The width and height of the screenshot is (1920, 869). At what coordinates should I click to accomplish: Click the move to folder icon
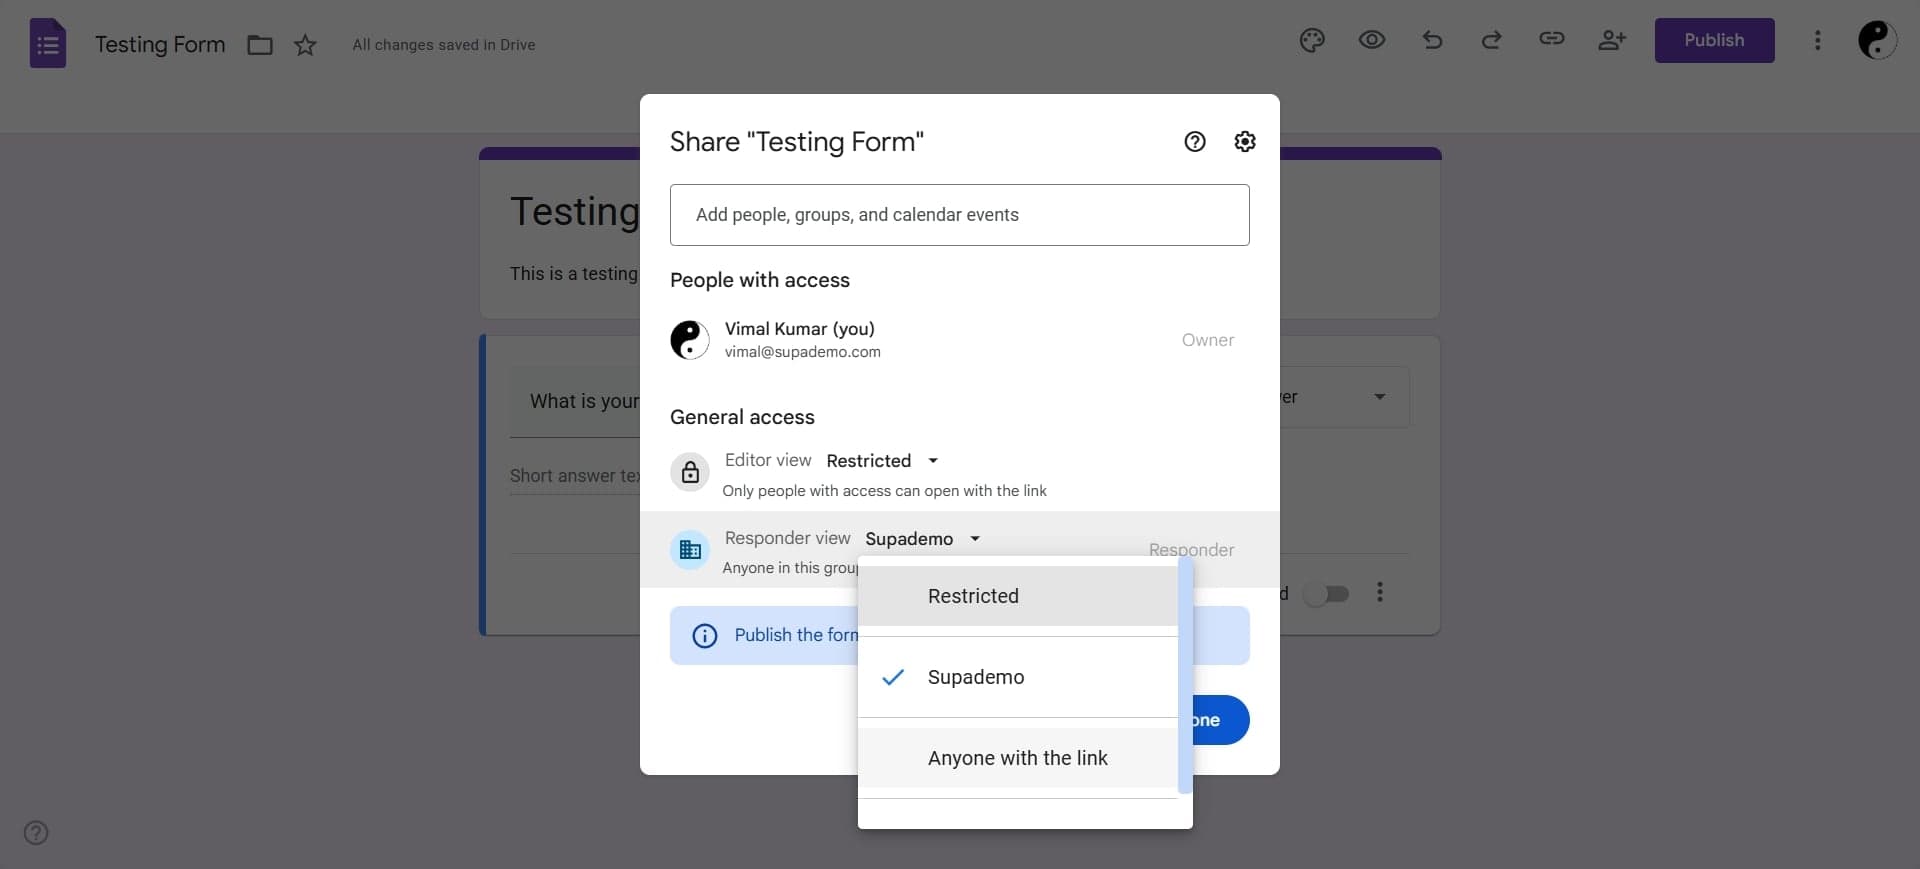pos(260,45)
